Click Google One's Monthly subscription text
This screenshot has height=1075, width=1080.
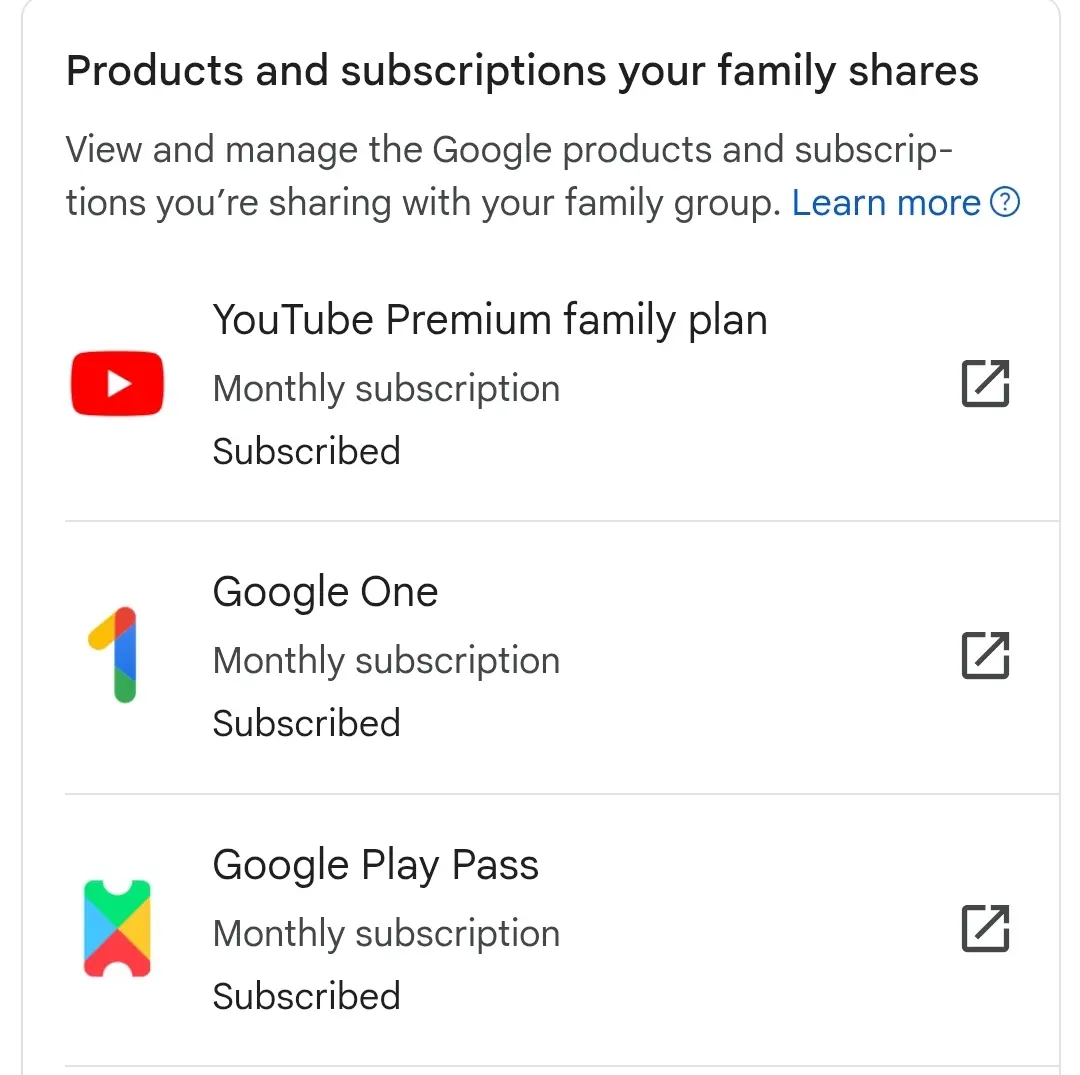coord(386,660)
